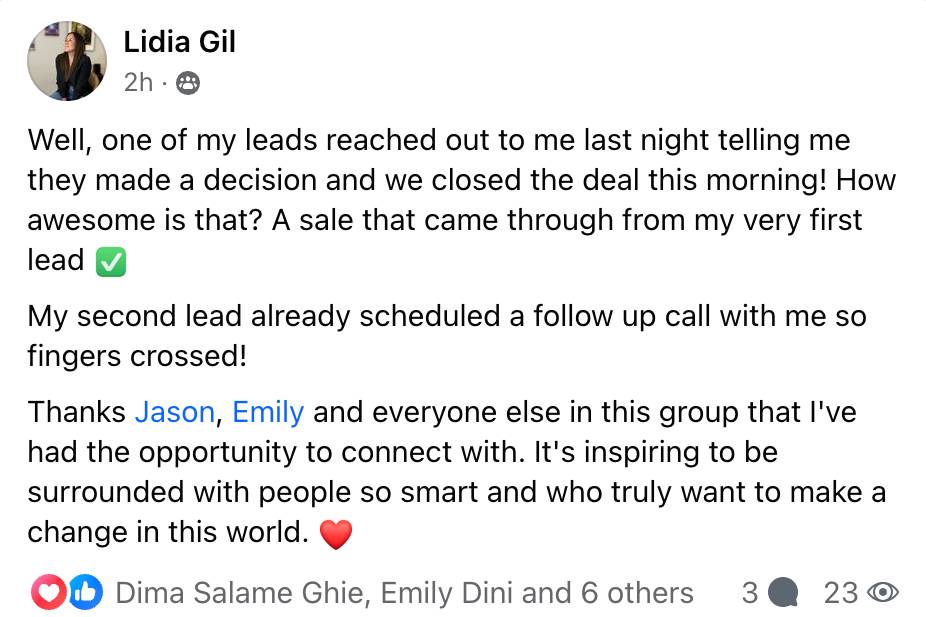Click Lidia Gil's profile picture

pyautogui.click(x=67, y=61)
